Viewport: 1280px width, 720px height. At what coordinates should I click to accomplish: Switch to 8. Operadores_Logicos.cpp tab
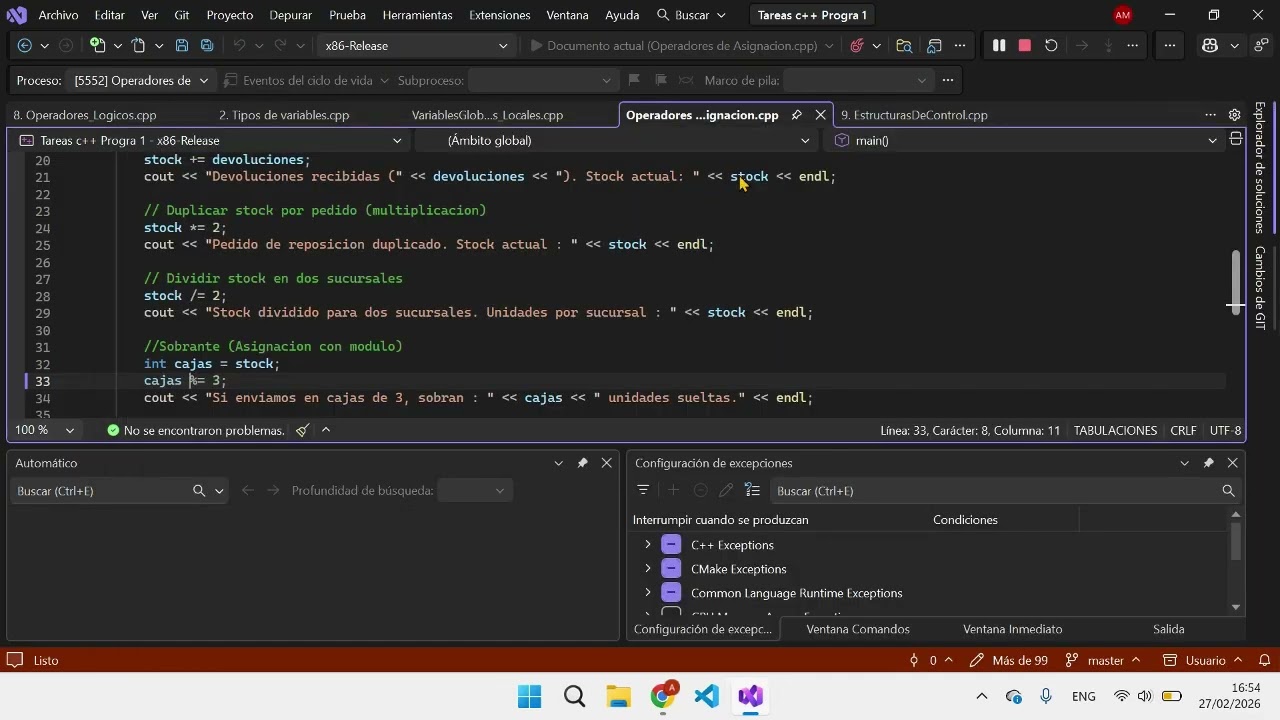click(x=85, y=115)
